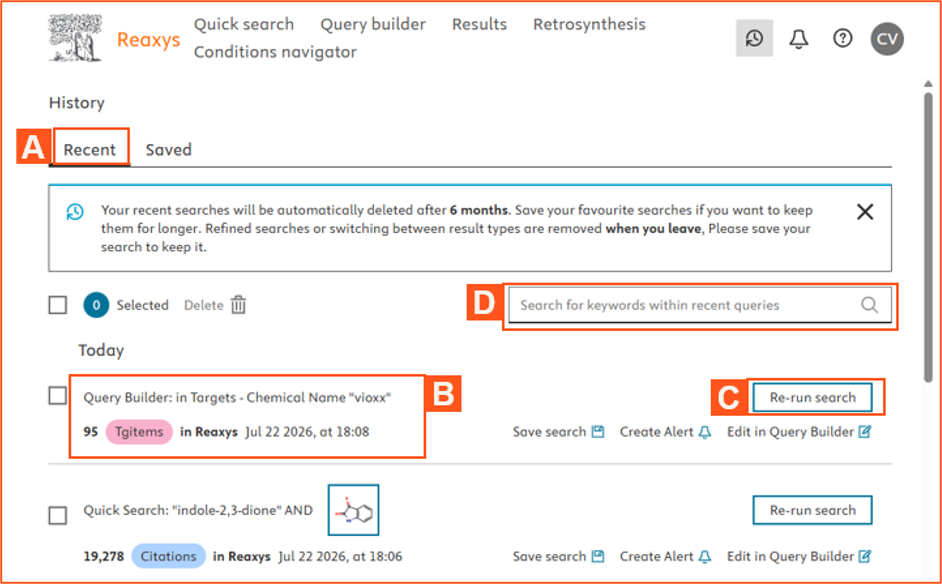942x584 pixels.
Task: Click the pink Tgitems tag
Action: (139, 432)
